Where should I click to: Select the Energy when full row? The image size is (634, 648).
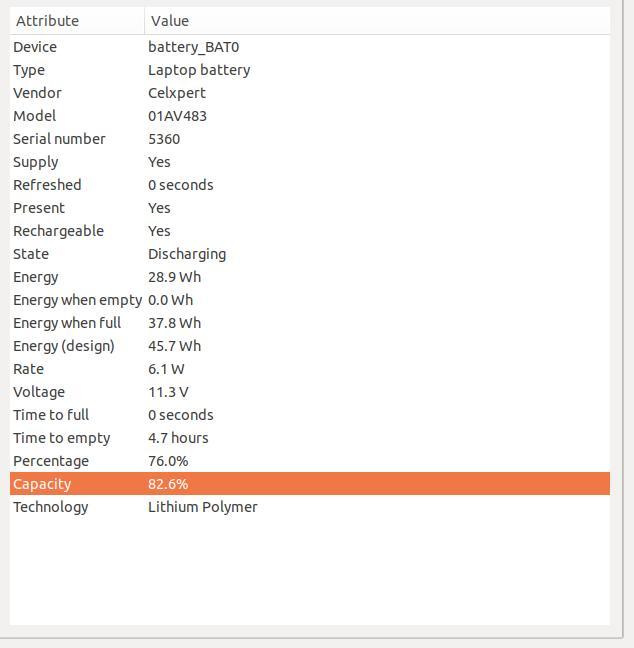[310, 323]
